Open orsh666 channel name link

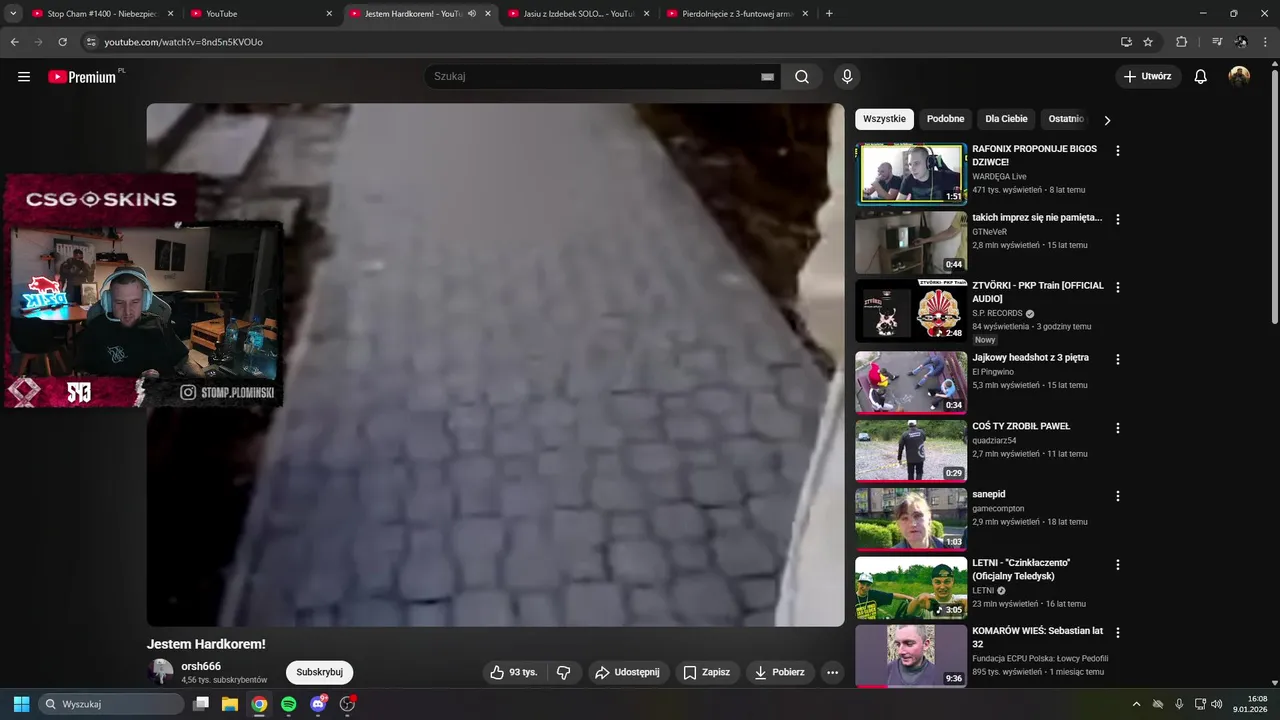click(201, 667)
